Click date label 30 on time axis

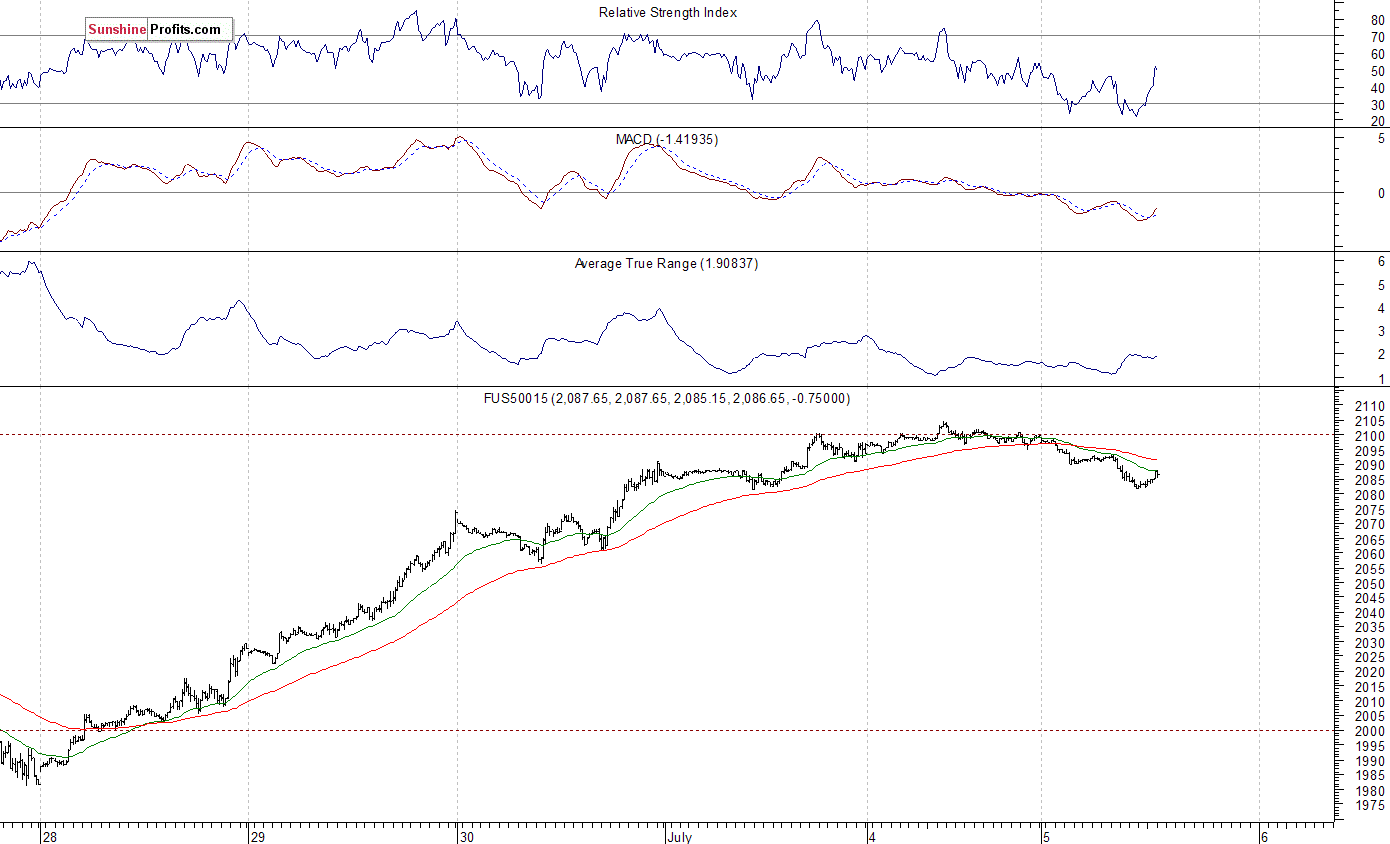click(x=466, y=836)
